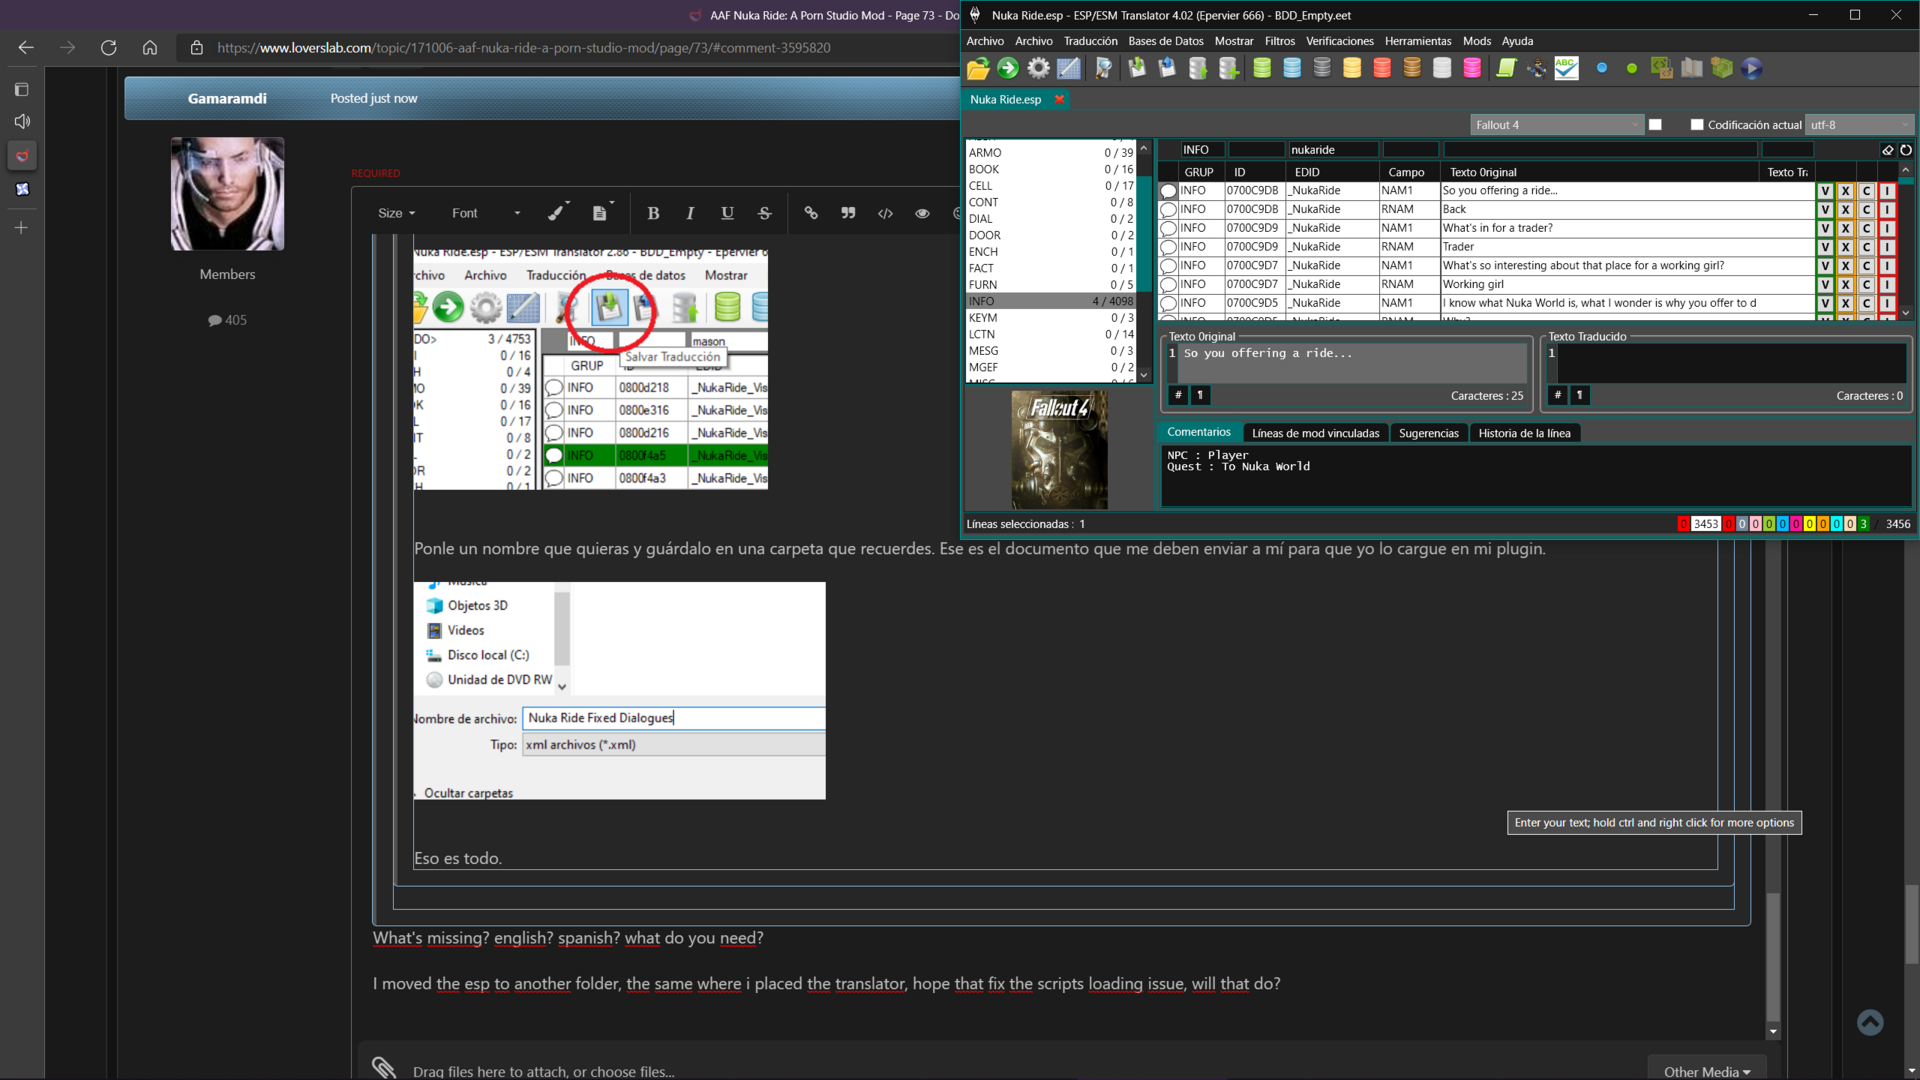Switch to the Sugerencias tab
1920x1080 pixels.
1428,433
